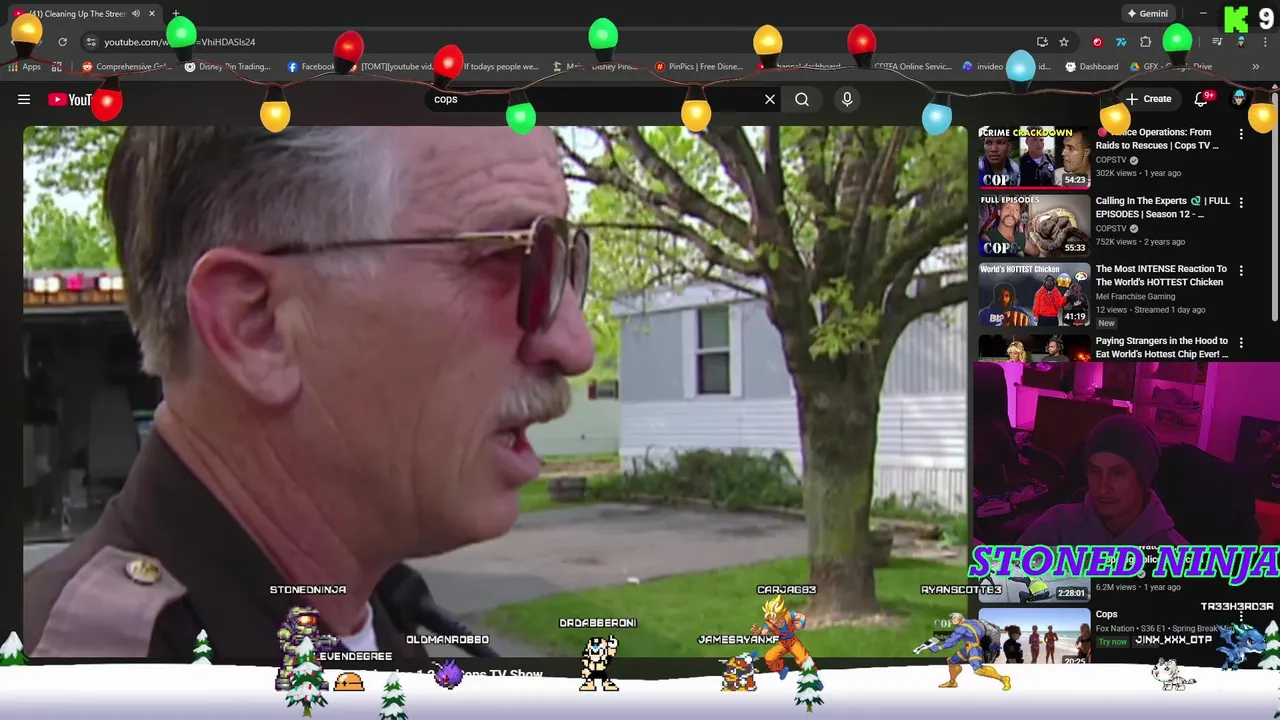Bookmark this tab with the star icon
Screen dimensions: 1280x720
[x=1064, y=42]
